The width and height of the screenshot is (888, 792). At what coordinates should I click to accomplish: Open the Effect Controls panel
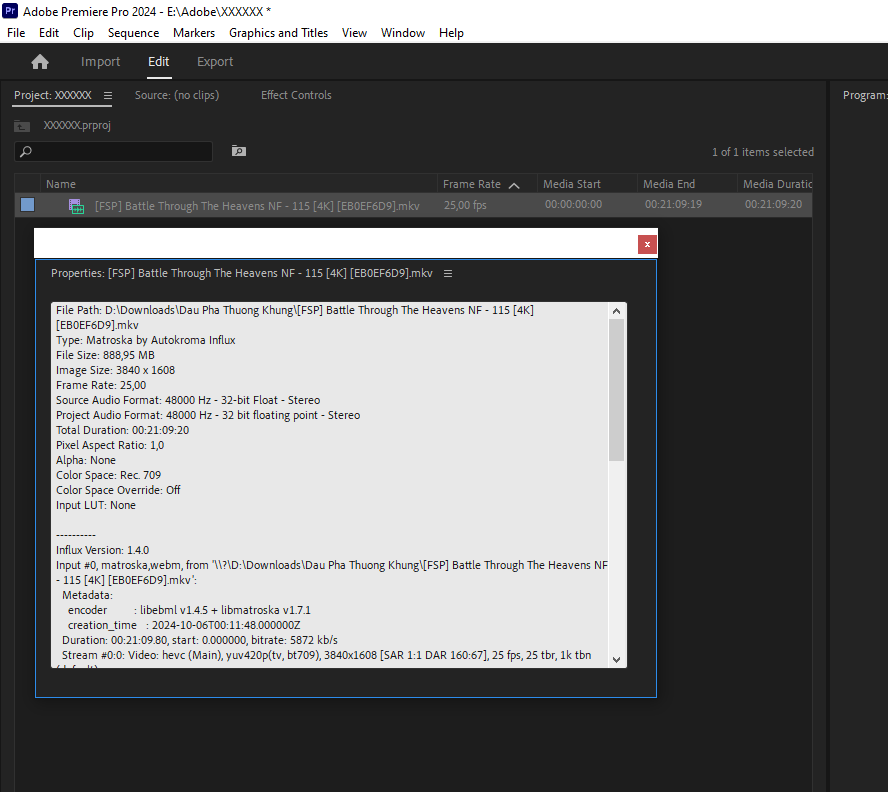[296, 95]
